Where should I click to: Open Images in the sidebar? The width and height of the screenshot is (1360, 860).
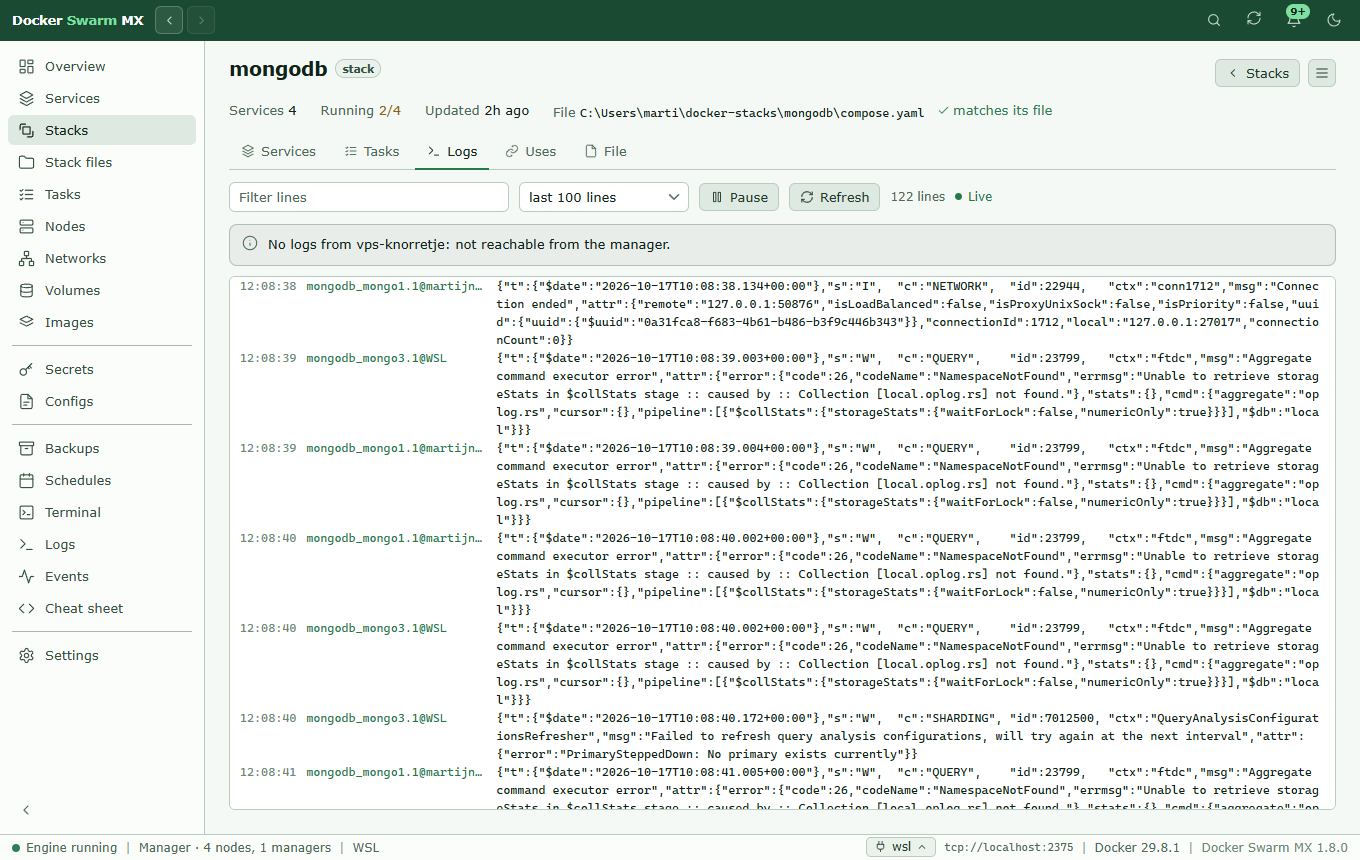click(x=102, y=322)
